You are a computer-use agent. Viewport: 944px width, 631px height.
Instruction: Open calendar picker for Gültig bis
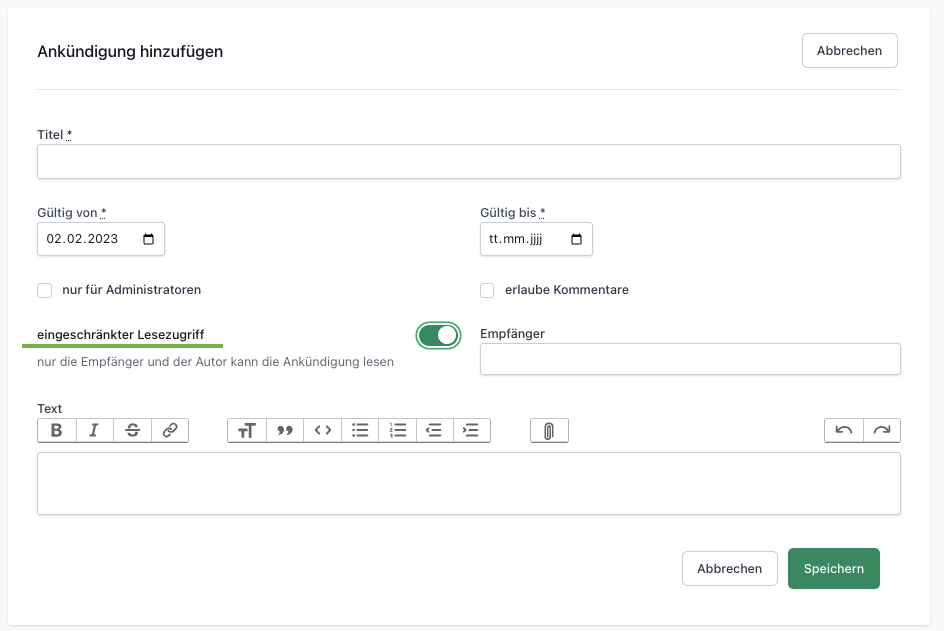click(576, 239)
